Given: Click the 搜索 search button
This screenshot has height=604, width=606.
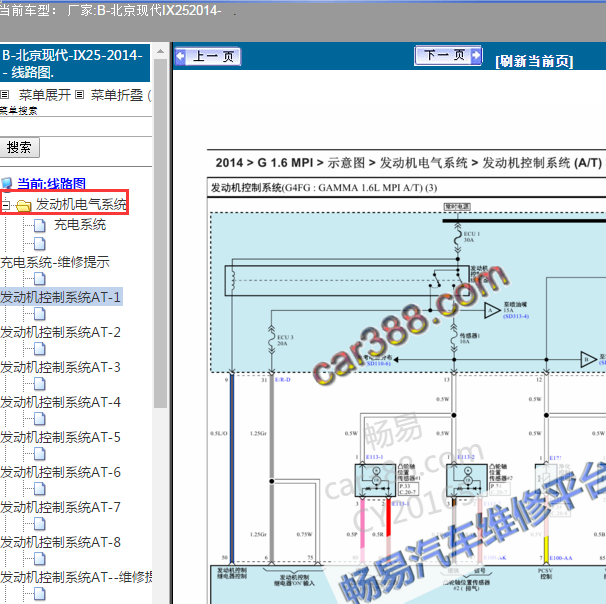Looking at the screenshot, I should (x=19, y=147).
